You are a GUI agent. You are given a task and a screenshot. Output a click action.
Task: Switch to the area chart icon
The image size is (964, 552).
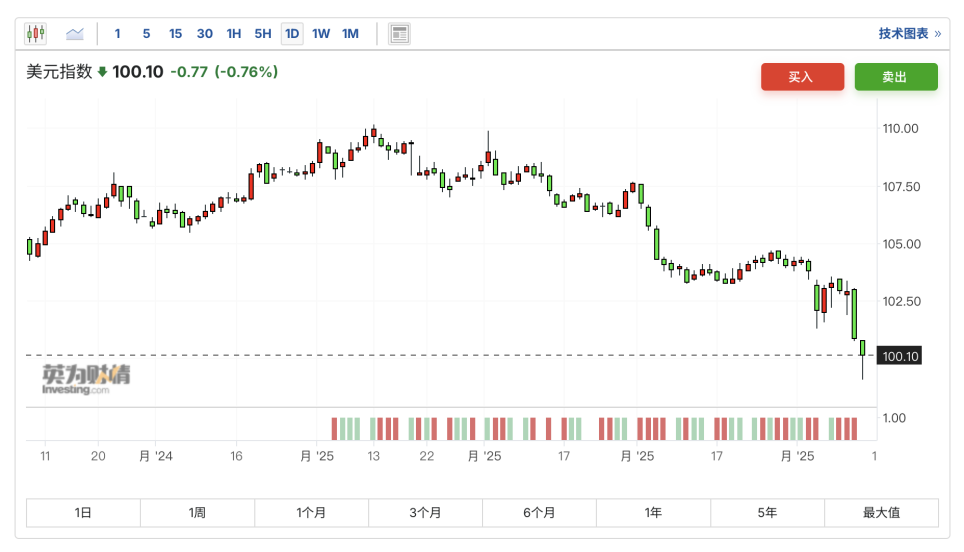pos(75,34)
